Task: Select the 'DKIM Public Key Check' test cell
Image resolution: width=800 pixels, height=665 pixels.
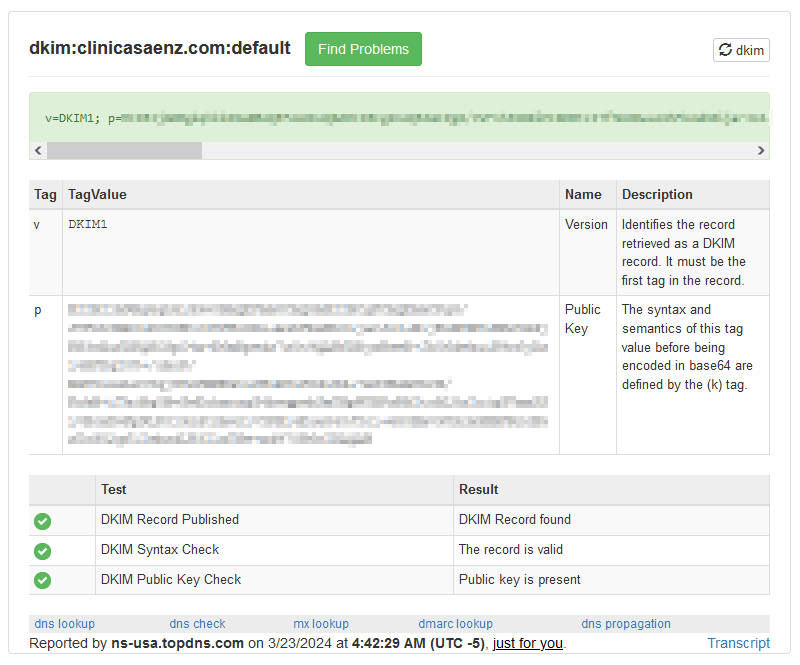Action: click(x=274, y=580)
